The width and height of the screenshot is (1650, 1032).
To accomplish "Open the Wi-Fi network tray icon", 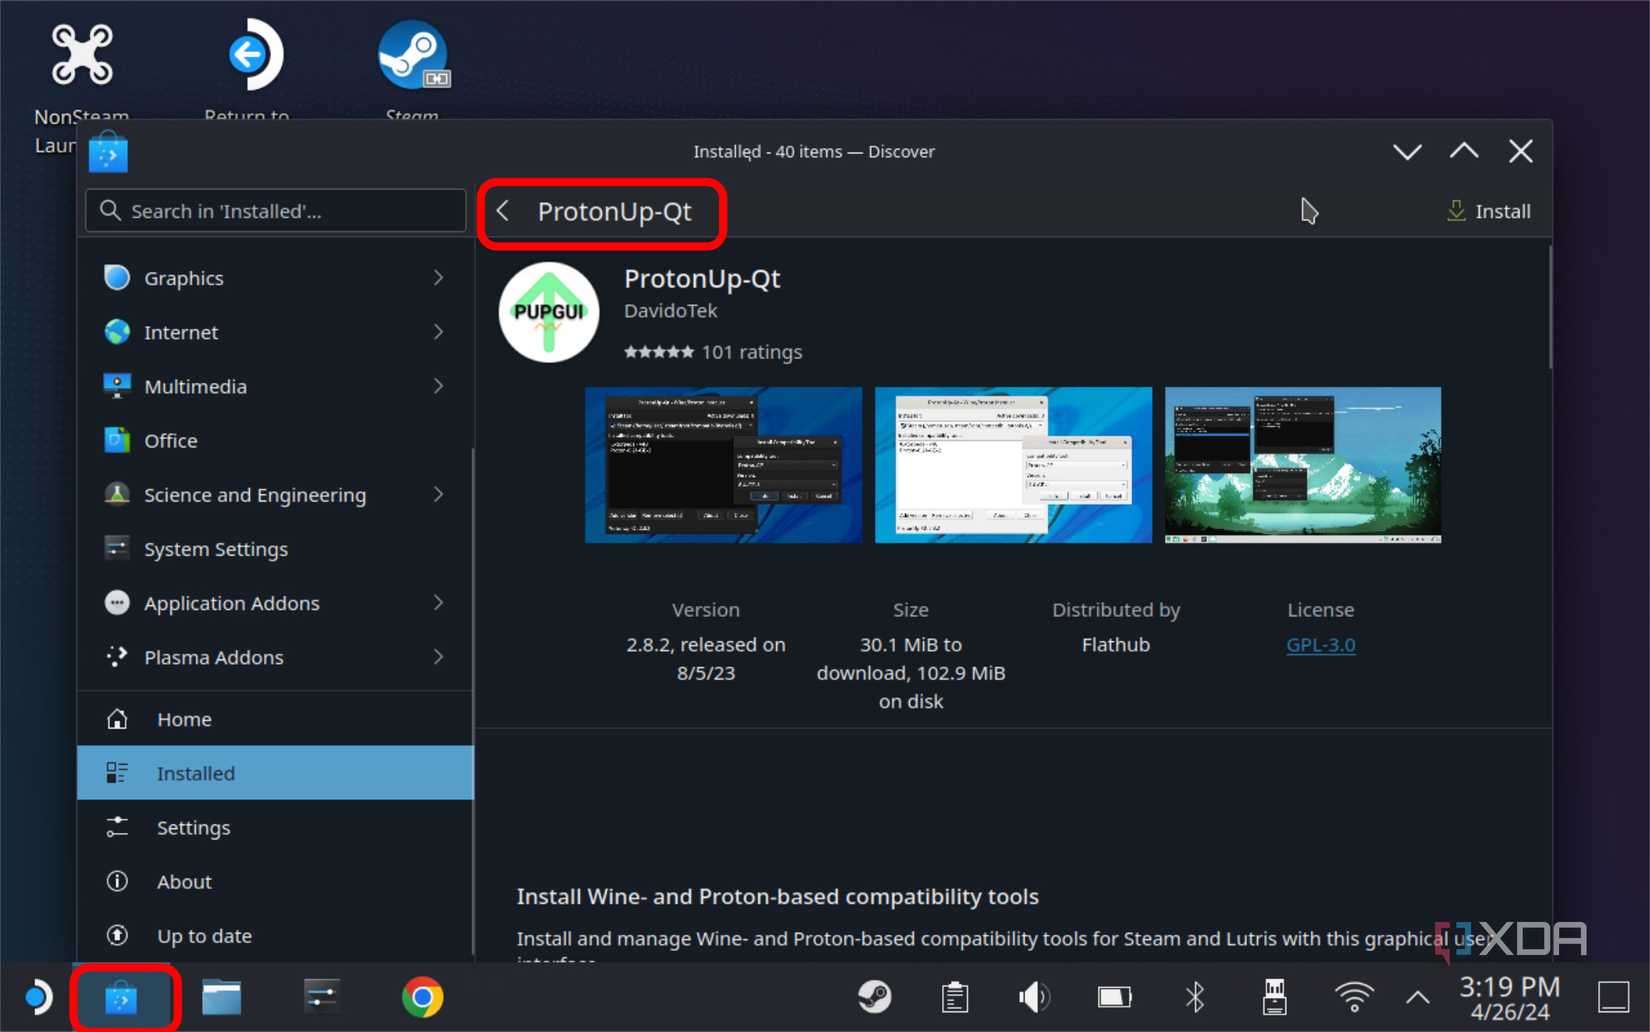I will click(1354, 997).
